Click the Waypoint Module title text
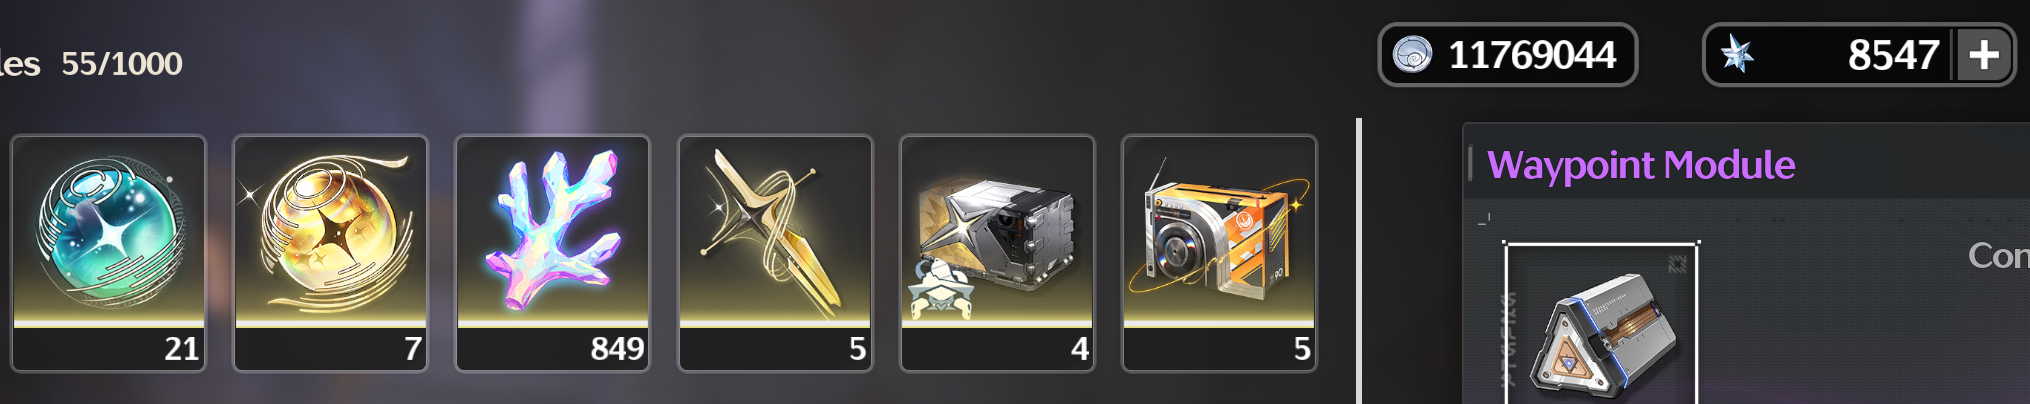The width and height of the screenshot is (2030, 404). 1641,165
